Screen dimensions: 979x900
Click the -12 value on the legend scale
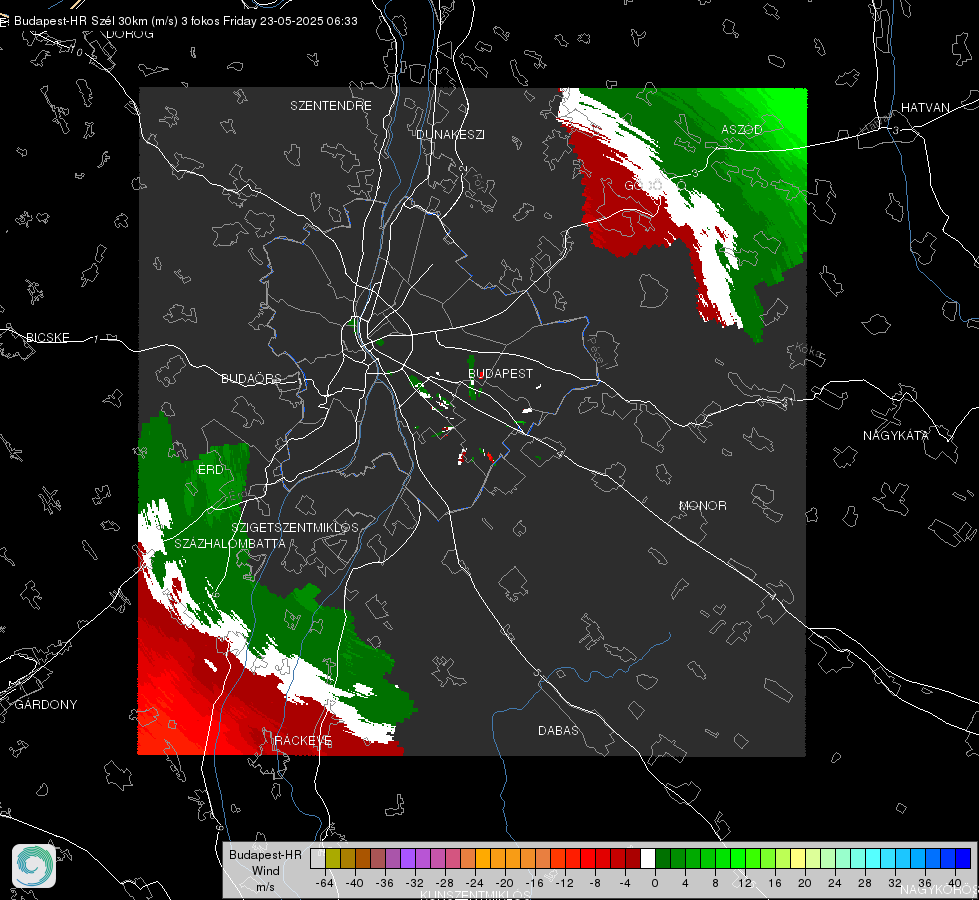tap(564, 883)
